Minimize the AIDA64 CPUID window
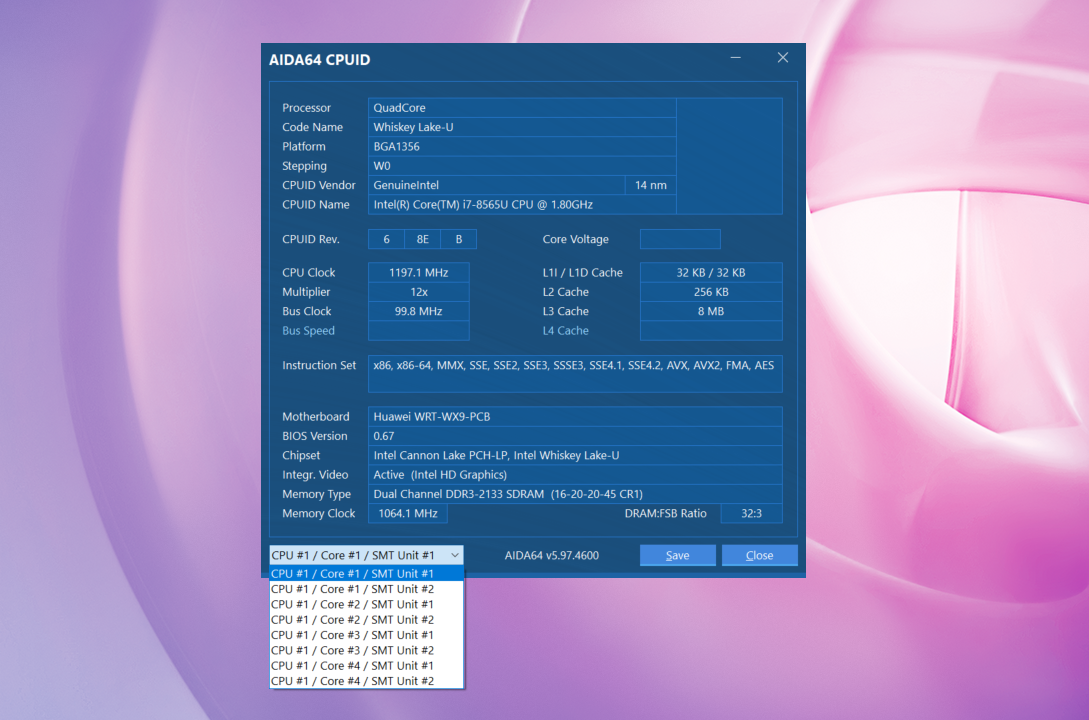The width and height of the screenshot is (1089, 720). pyautogui.click(x=735, y=58)
